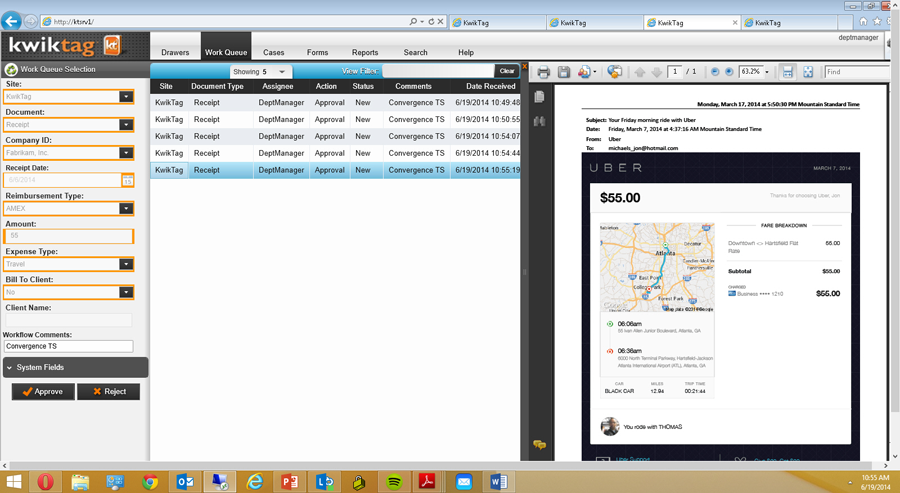This screenshot has width=900, height=493.
Task: Click the kwiktag logo
Action: coord(65,45)
